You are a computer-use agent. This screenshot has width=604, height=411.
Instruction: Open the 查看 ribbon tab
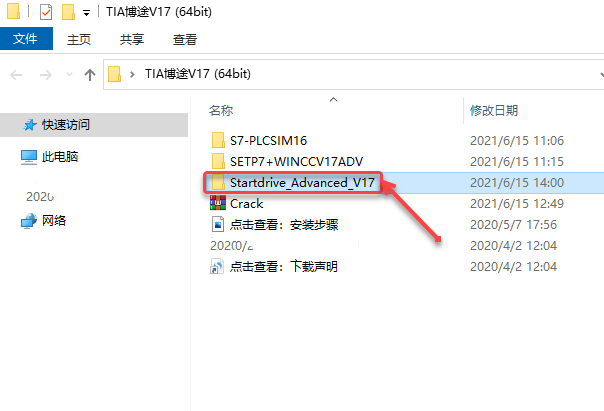[185, 39]
